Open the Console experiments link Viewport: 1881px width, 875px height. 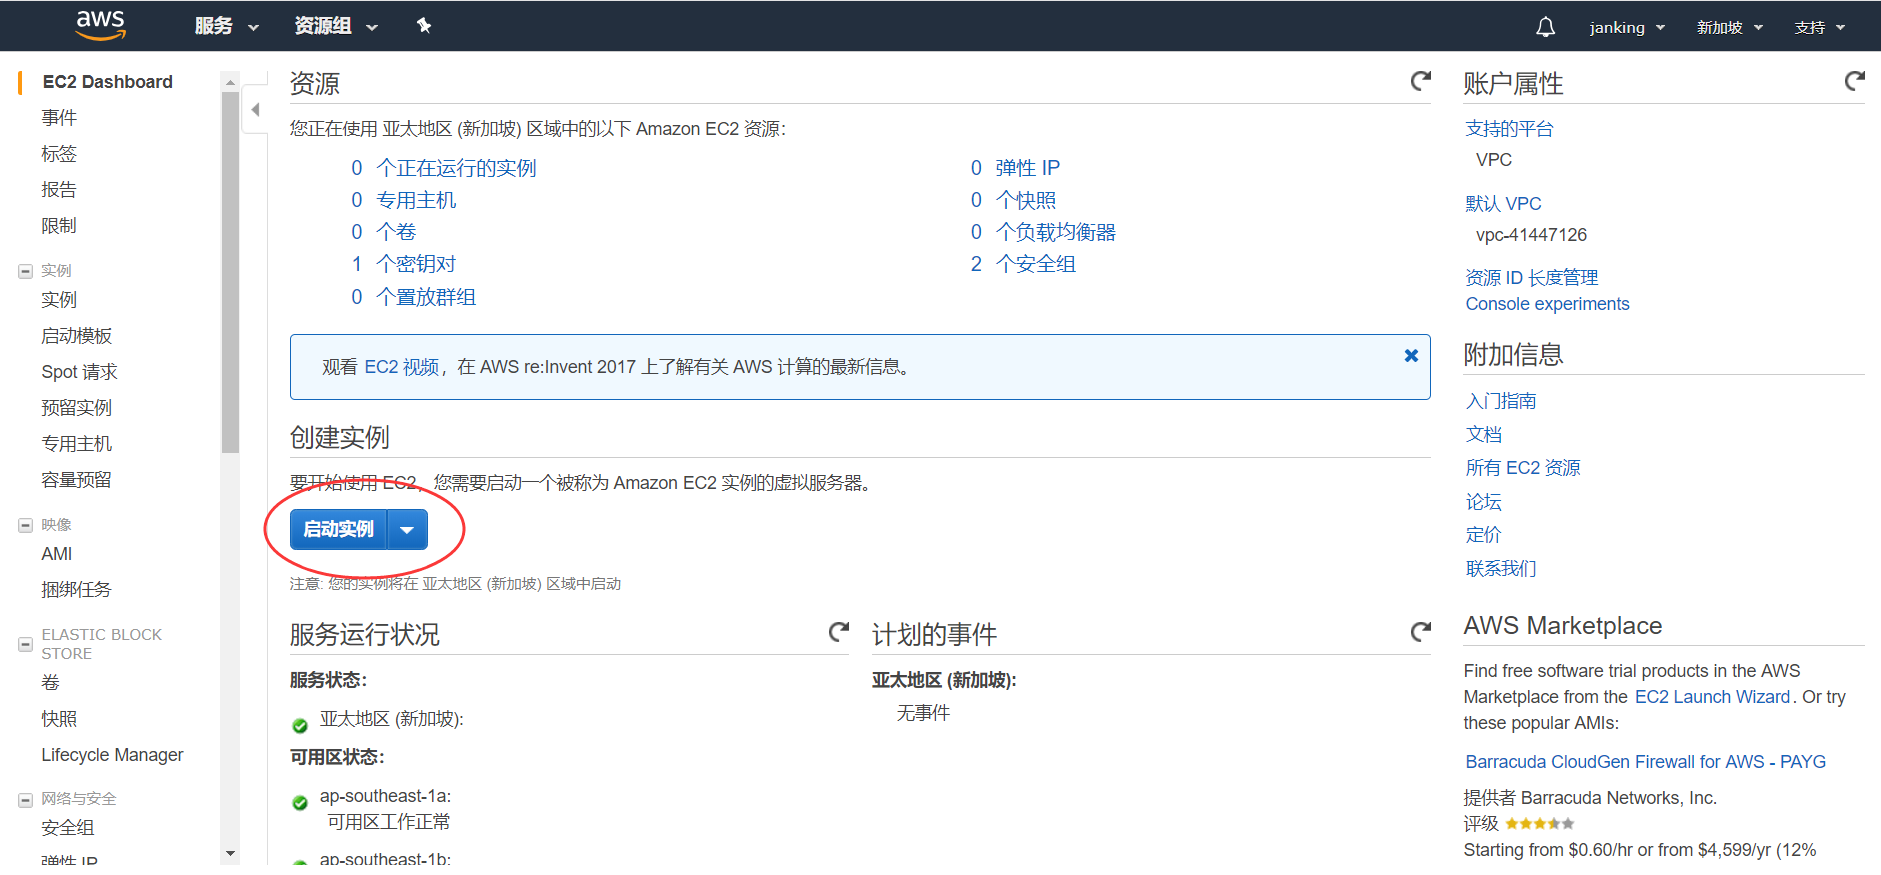[1547, 304]
